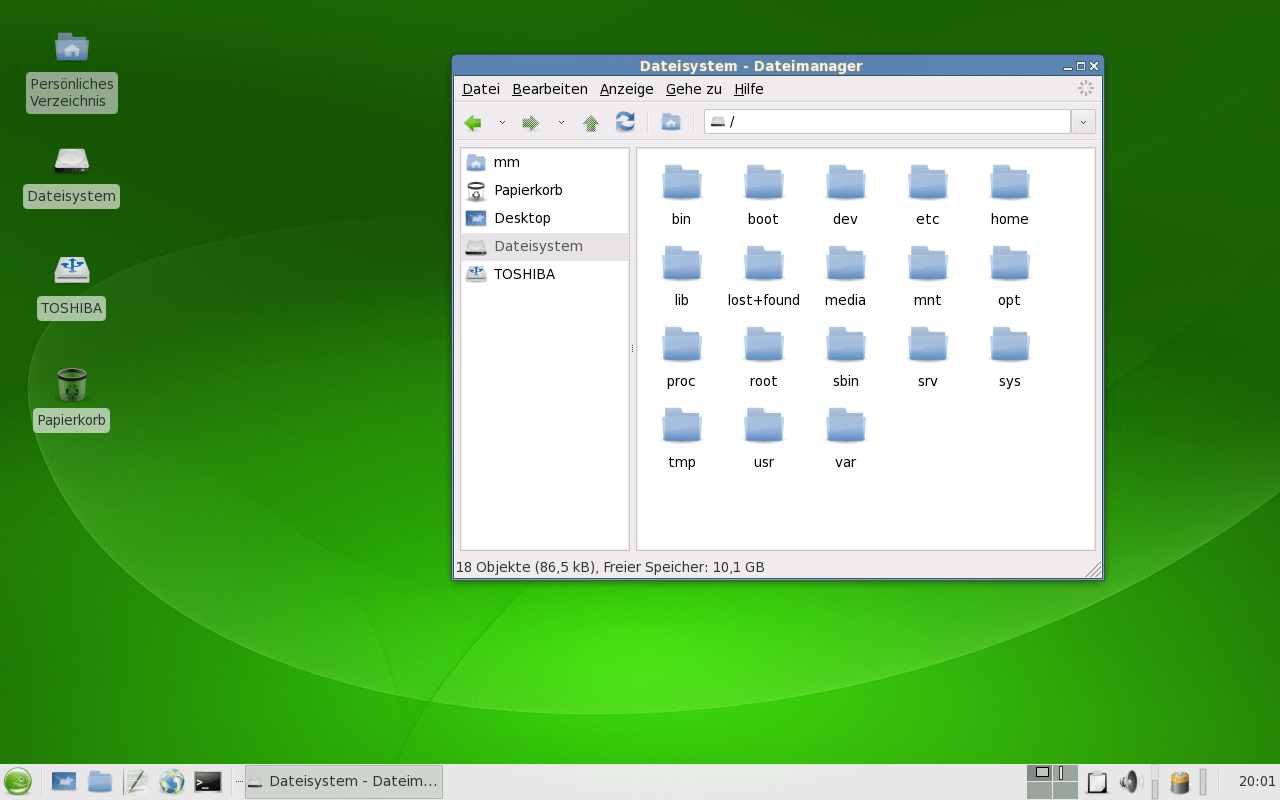Viewport: 1280px width, 800px height.
Task: Click the show desktop panel launcher
Action: [x=64, y=782]
